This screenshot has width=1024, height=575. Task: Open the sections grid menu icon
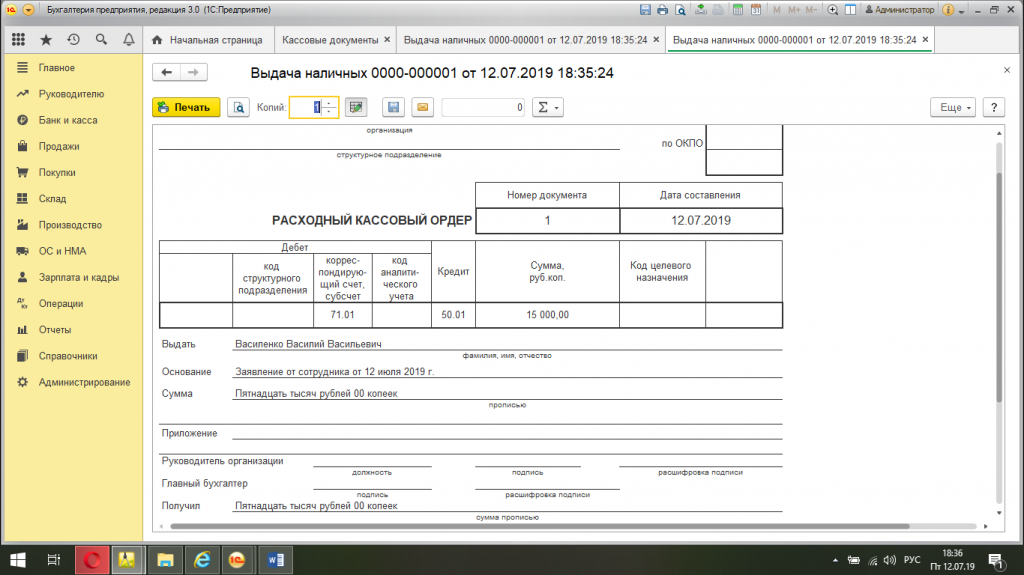pyautogui.click(x=18, y=40)
